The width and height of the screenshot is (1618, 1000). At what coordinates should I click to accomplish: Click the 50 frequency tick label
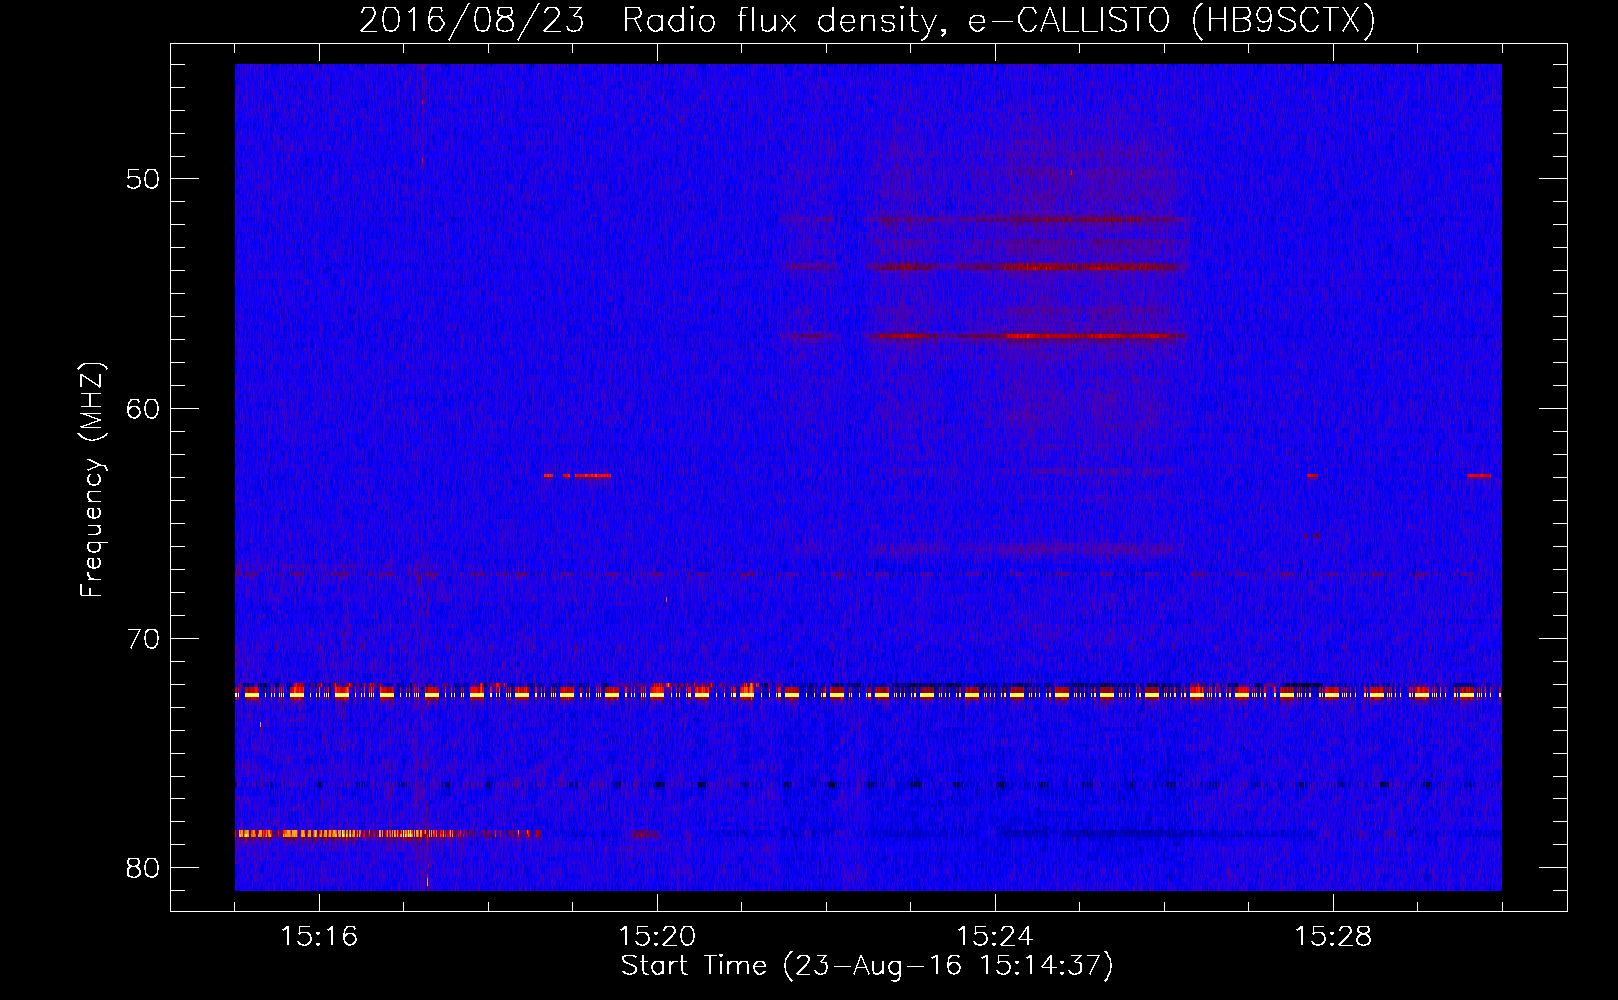[x=143, y=179]
